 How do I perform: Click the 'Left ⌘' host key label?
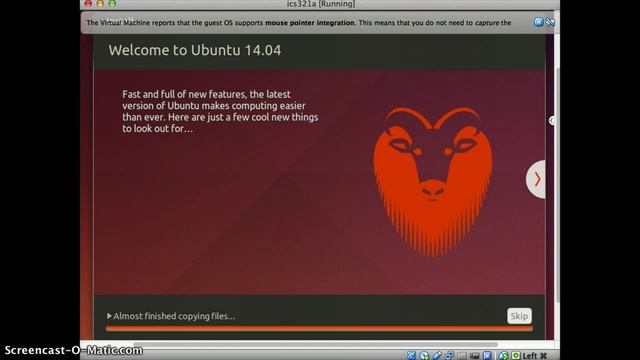[x=535, y=356]
